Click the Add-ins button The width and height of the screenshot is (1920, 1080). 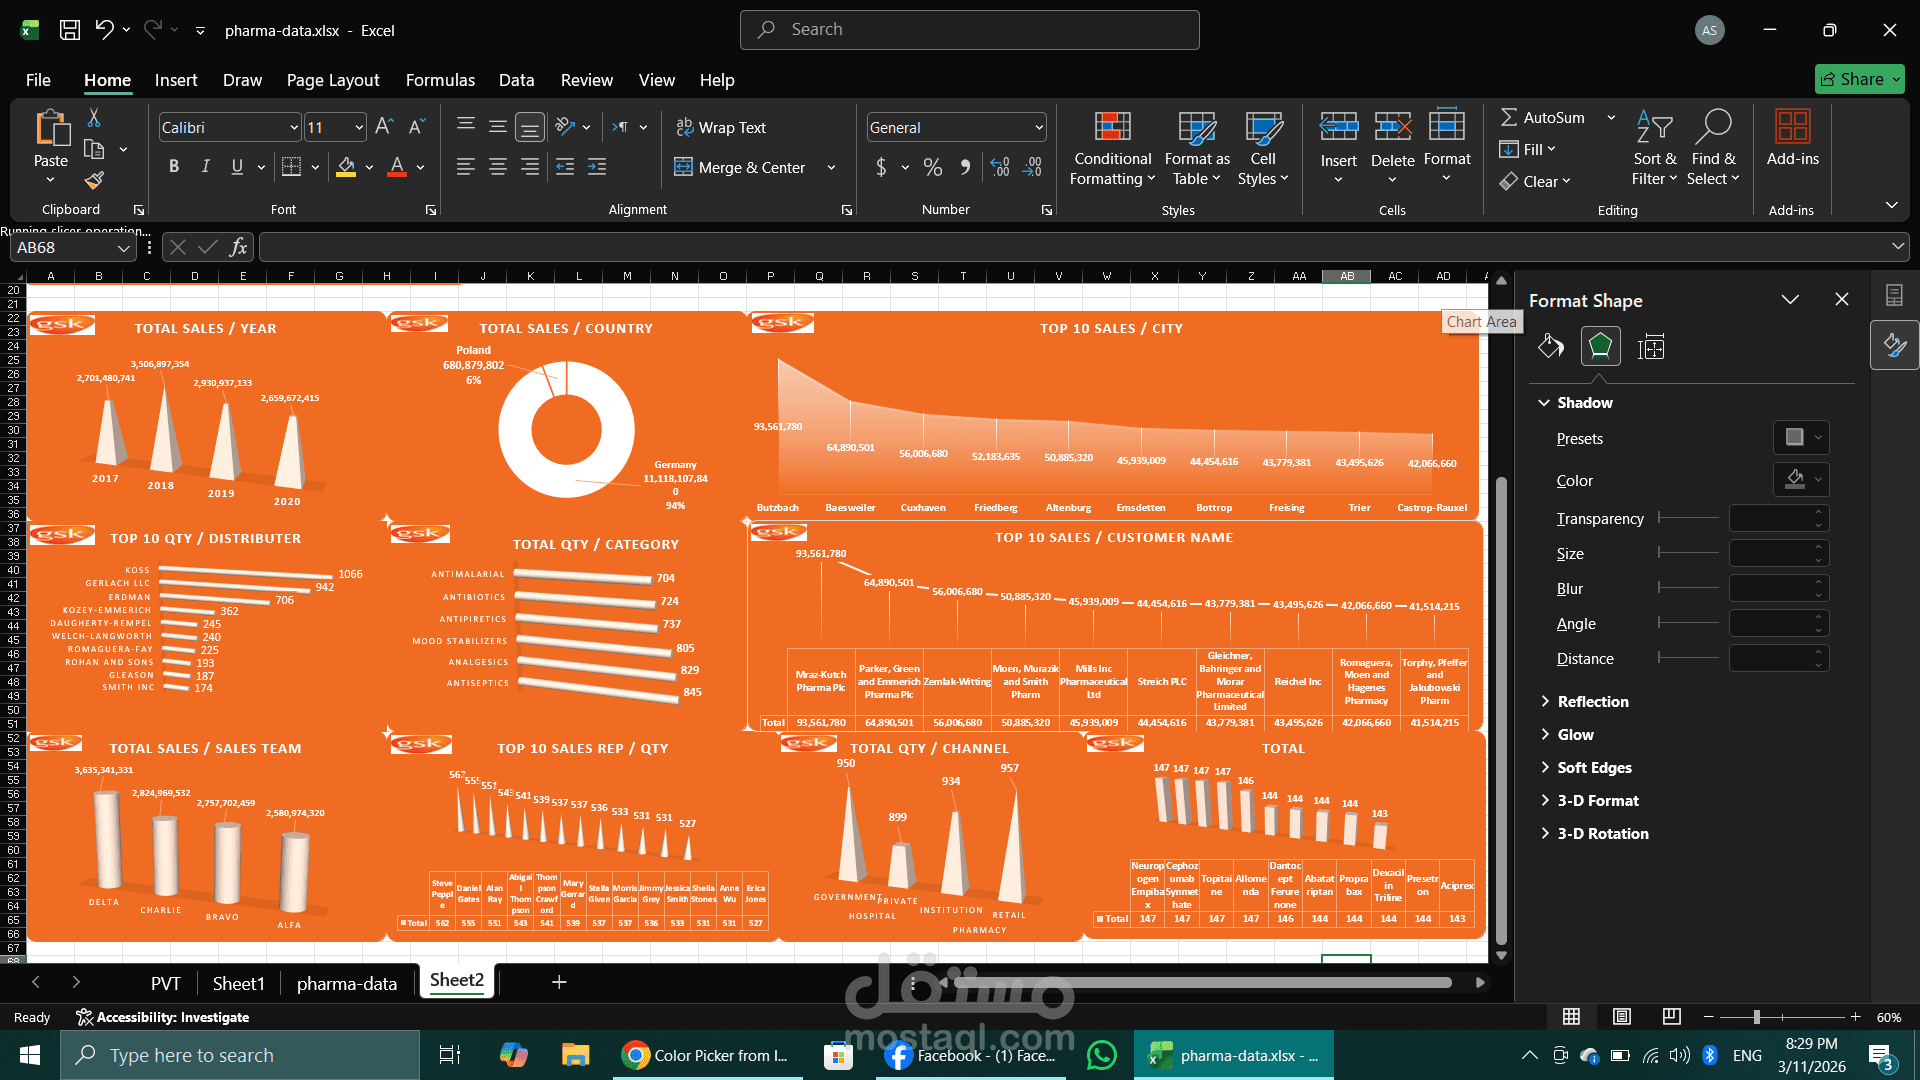coord(1792,138)
